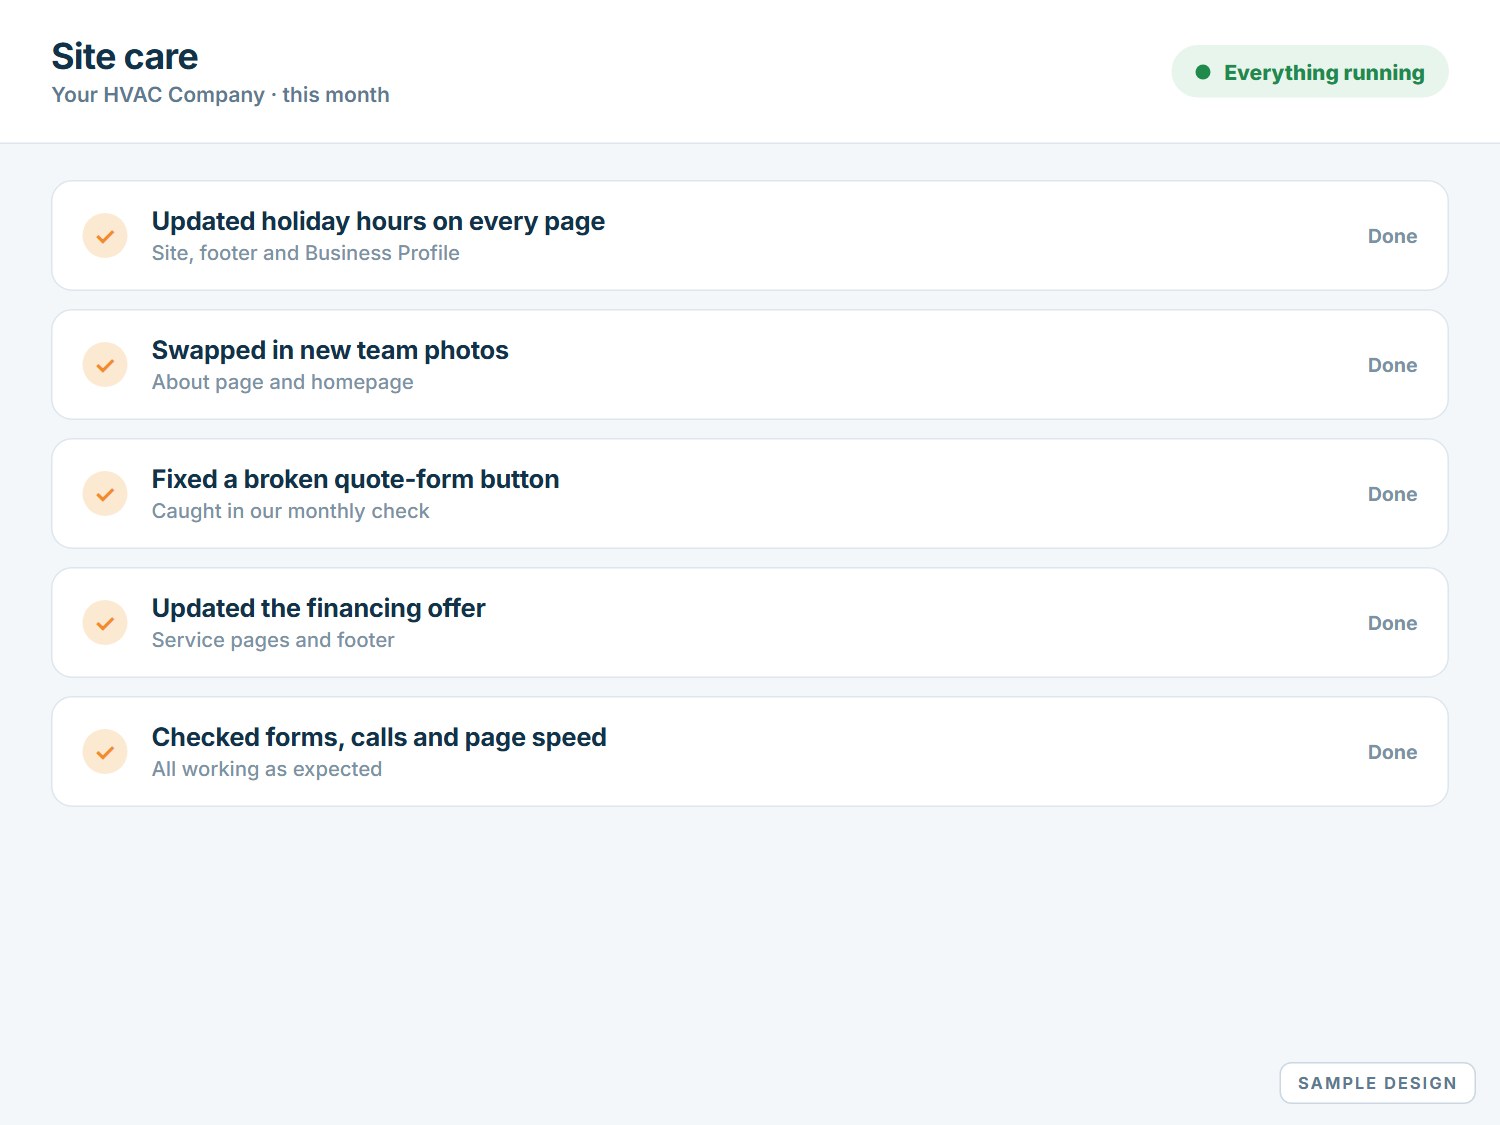The height and width of the screenshot is (1125, 1500).
Task: Click Done on the Checked forms row
Action: [x=1392, y=752]
